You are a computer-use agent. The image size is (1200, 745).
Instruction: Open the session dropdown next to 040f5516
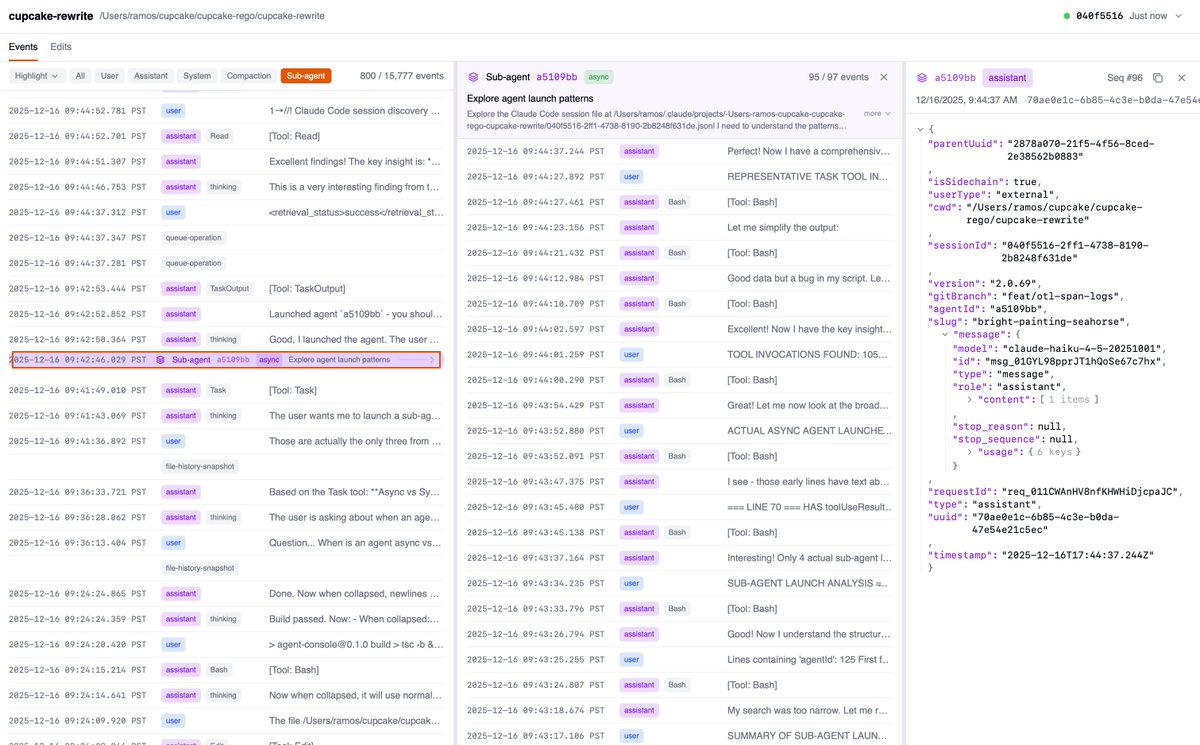coord(1179,16)
